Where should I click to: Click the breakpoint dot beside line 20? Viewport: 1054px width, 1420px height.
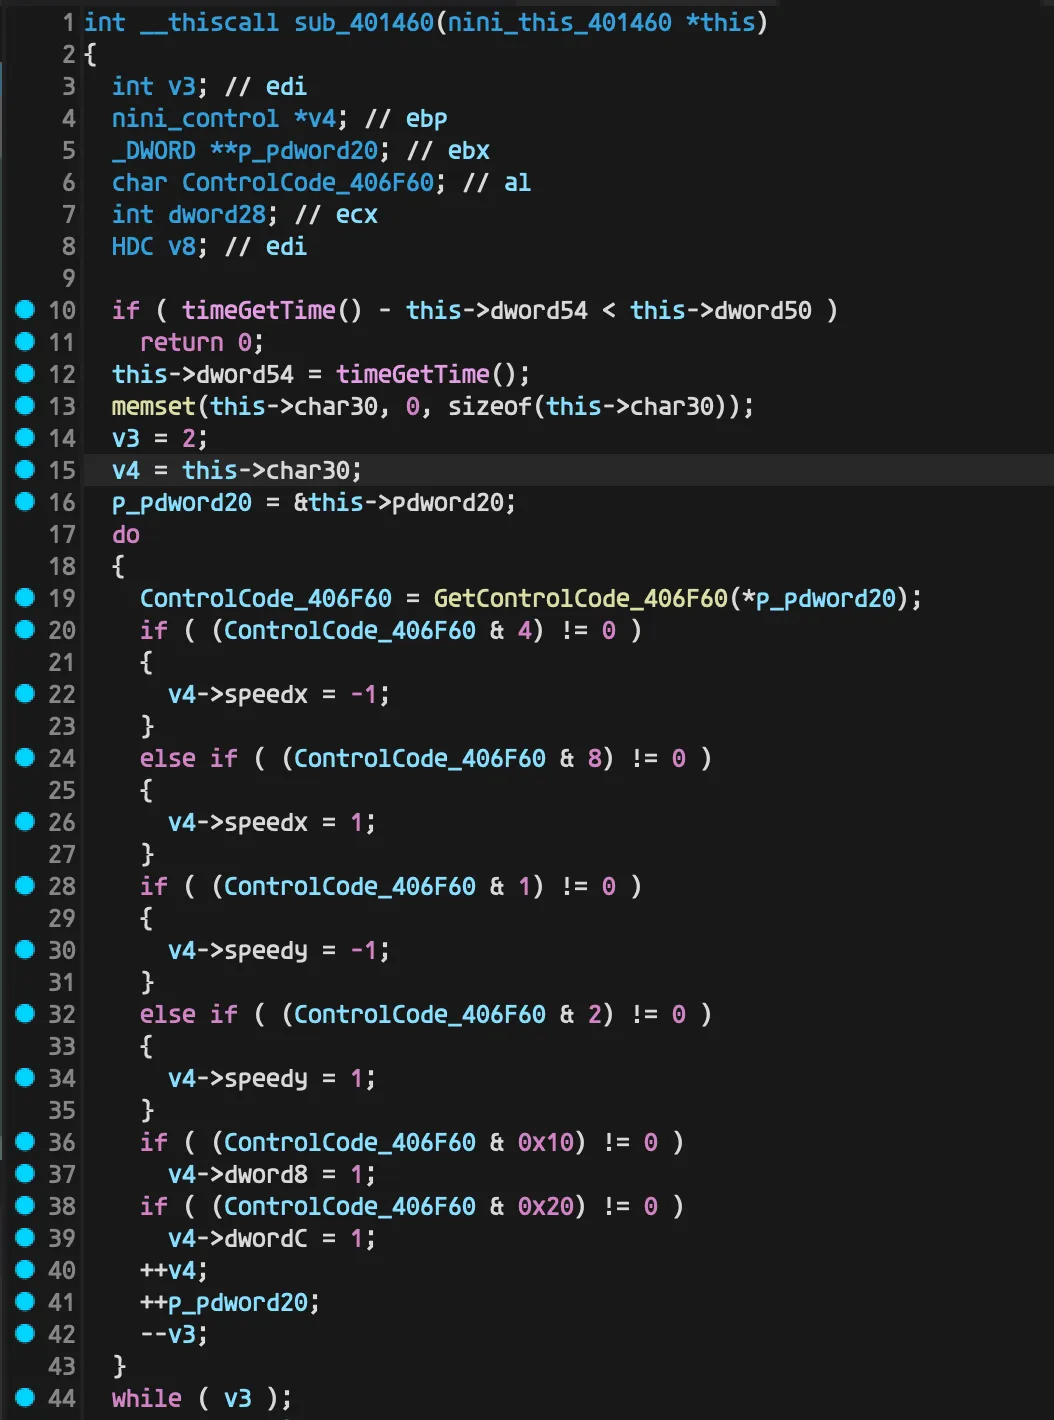[25, 630]
